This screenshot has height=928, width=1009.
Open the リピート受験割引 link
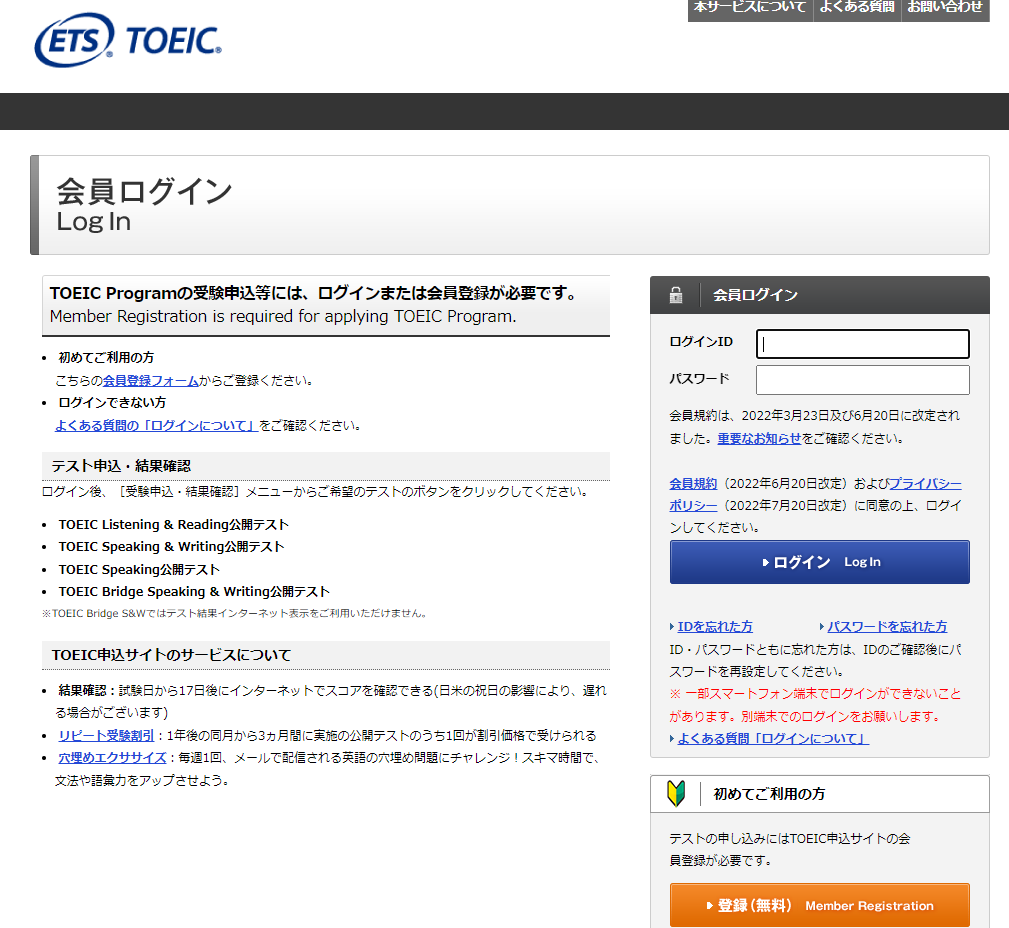pos(106,735)
